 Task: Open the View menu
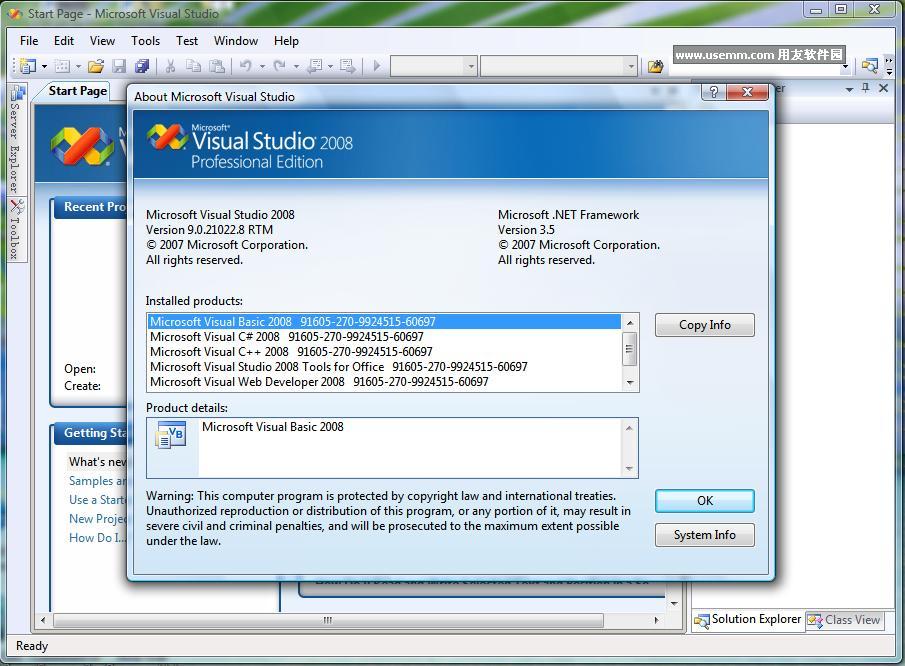102,41
